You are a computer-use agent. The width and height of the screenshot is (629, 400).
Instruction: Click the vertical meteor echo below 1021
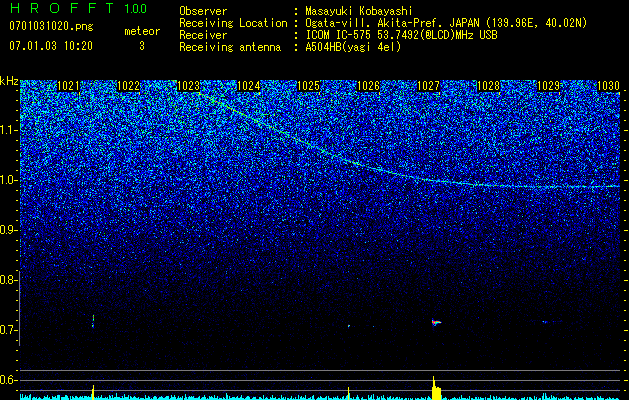click(93, 321)
